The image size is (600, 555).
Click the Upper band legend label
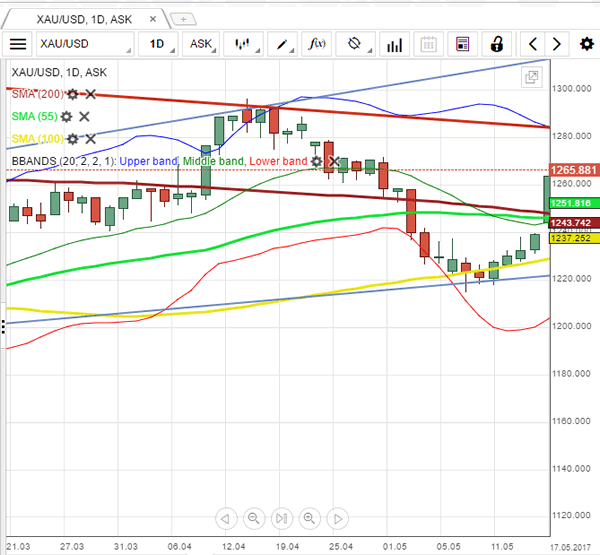(148, 162)
